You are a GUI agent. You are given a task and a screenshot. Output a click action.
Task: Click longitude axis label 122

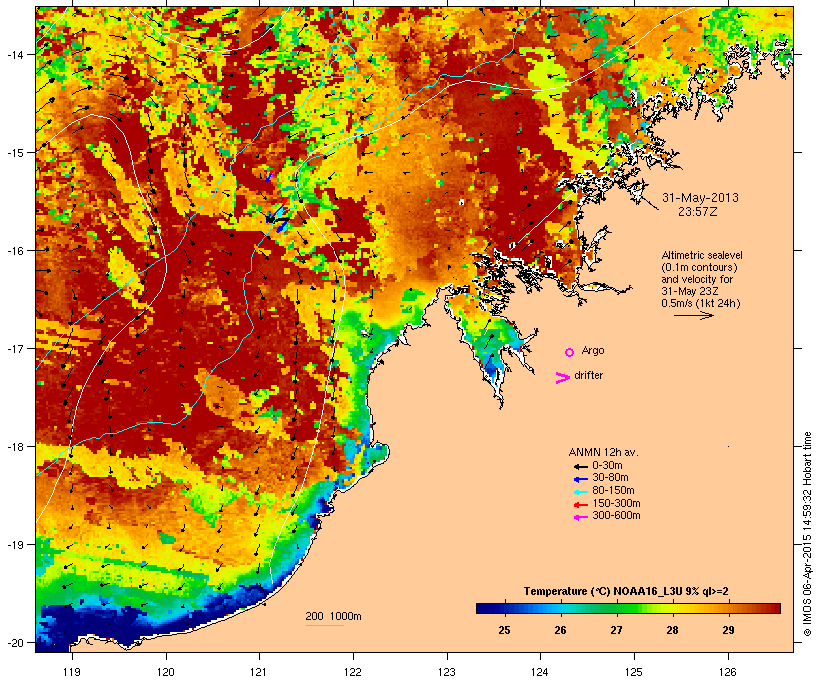353,672
